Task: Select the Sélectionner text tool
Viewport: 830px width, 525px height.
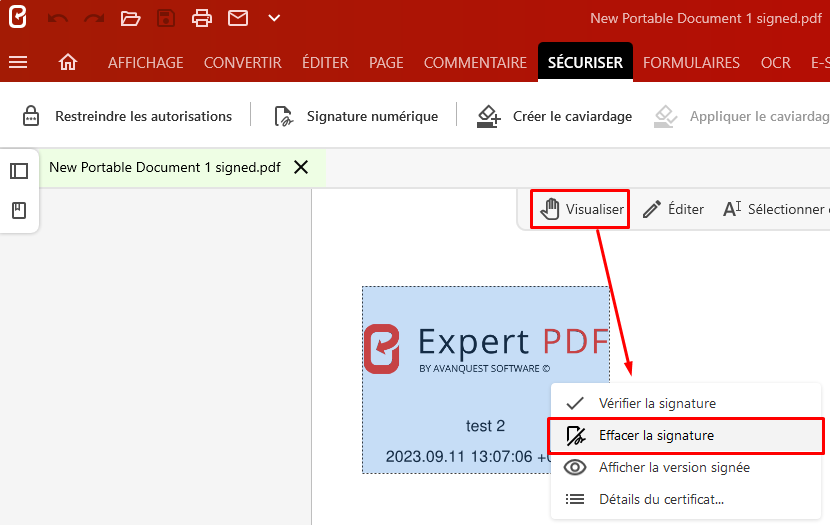Action: [775, 209]
